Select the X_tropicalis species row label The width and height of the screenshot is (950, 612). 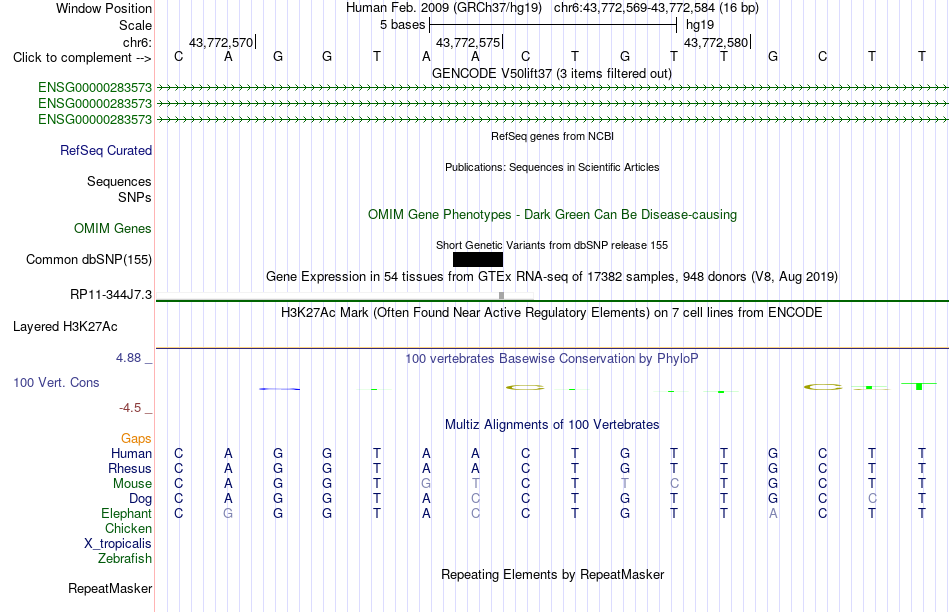click(118, 544)
